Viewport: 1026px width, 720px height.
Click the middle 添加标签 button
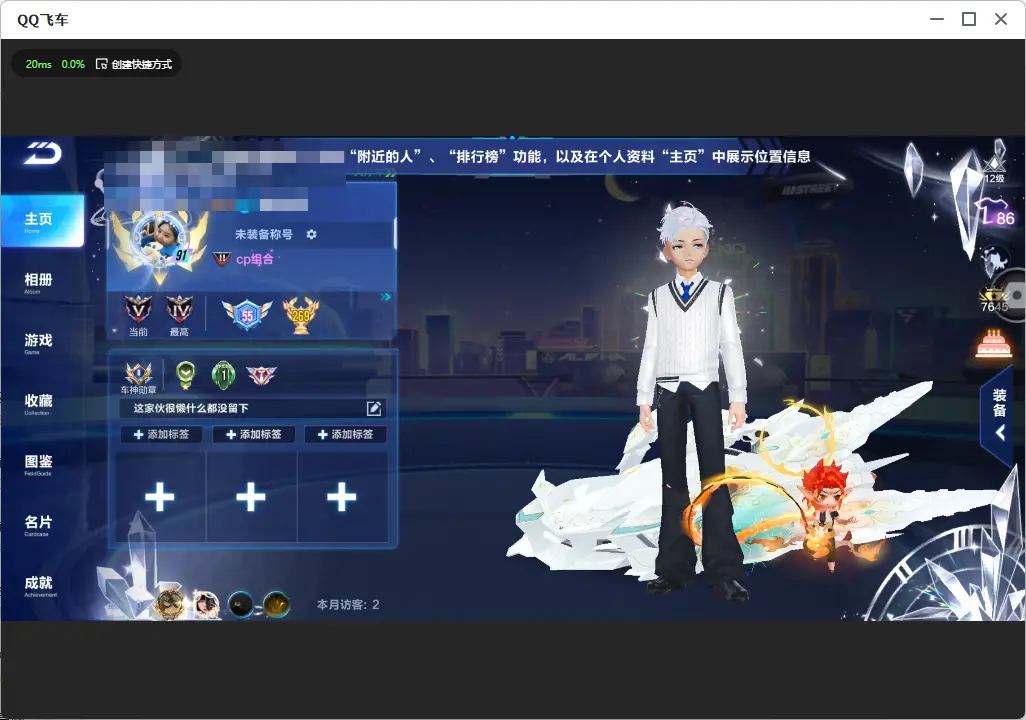click(x=253, y=435)
